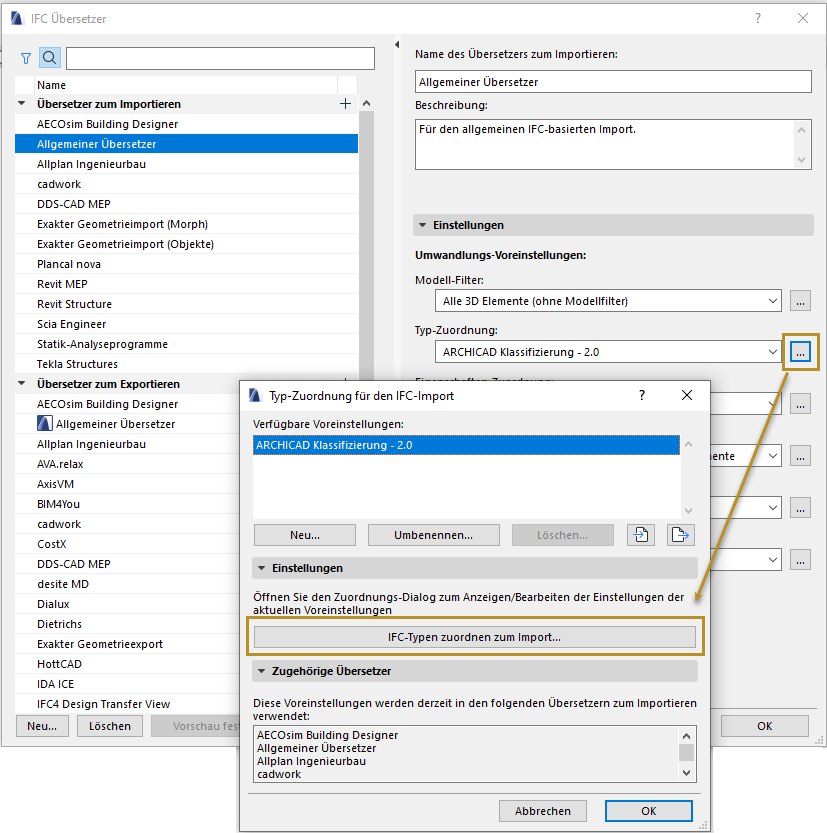The width and height of the screenshot is (827, 833).
Task: Collapse Übersetzer zum Exportieren group
Action: (x=22, y=384)
